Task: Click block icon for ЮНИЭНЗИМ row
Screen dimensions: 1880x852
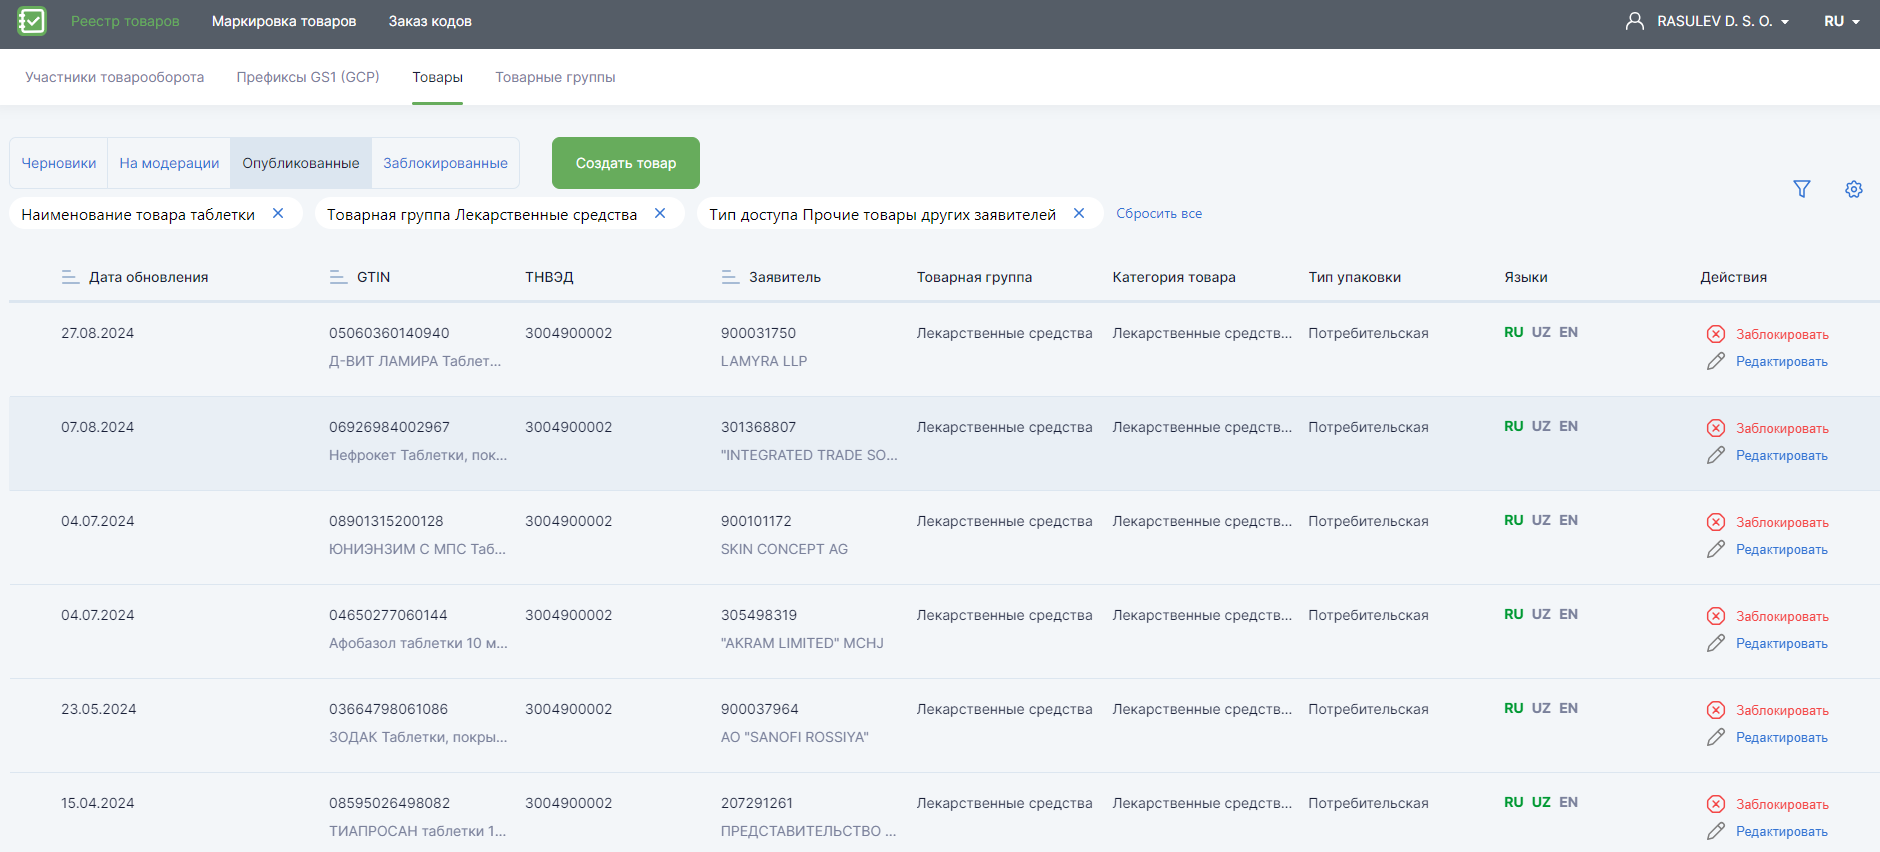Action: (x=1716, y=522)
